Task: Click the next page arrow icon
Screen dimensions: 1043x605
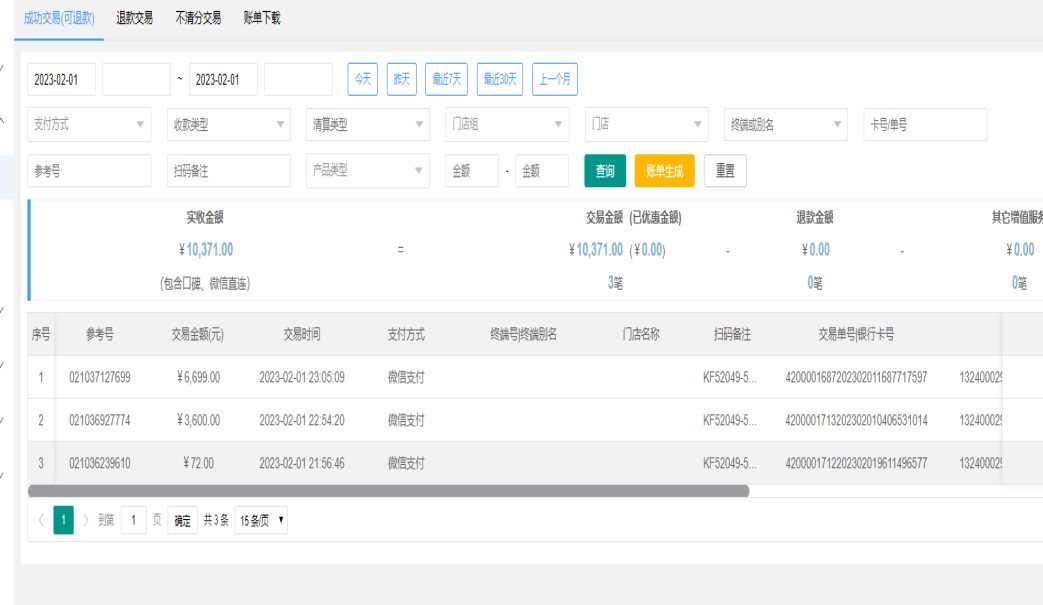Action: coord(86,520)
